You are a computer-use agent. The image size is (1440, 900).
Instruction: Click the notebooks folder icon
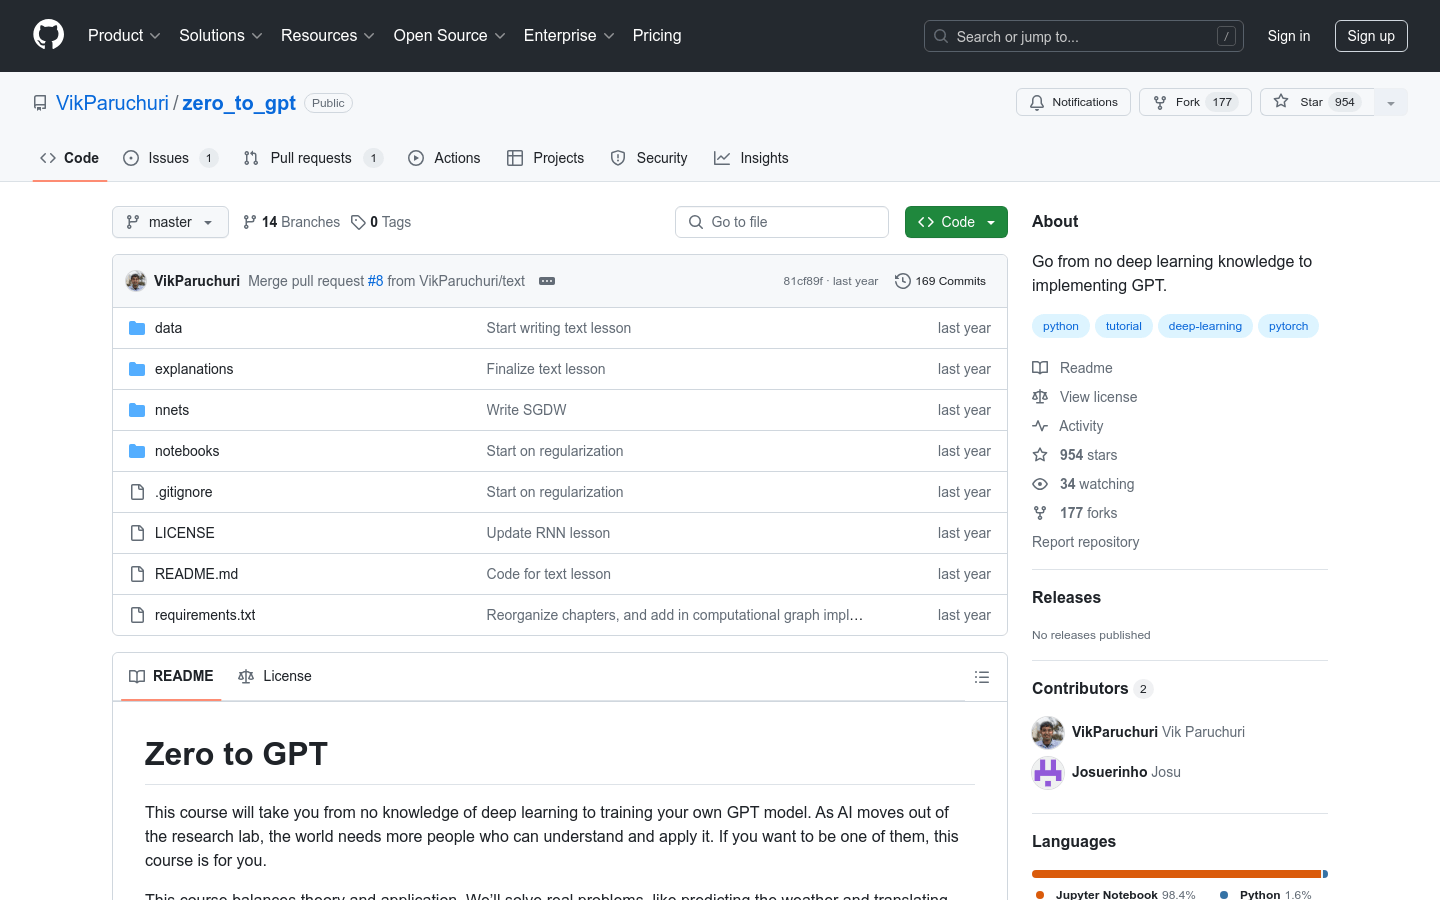click(137, 451)
